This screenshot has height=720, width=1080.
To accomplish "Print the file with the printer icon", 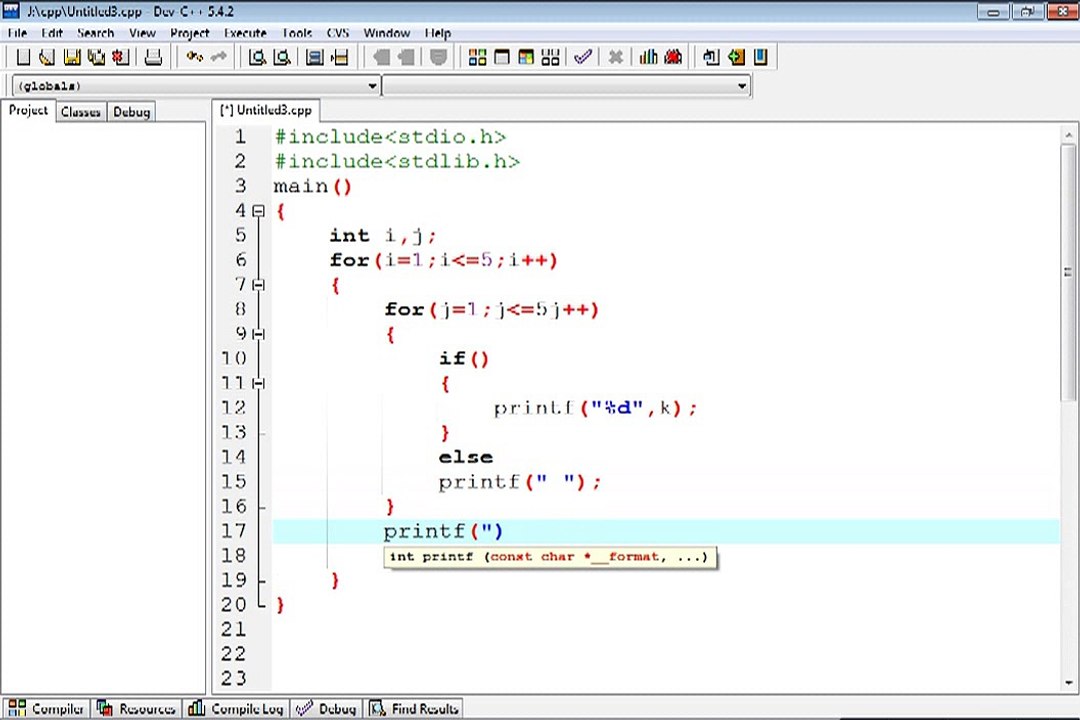I will click(153, 57).
